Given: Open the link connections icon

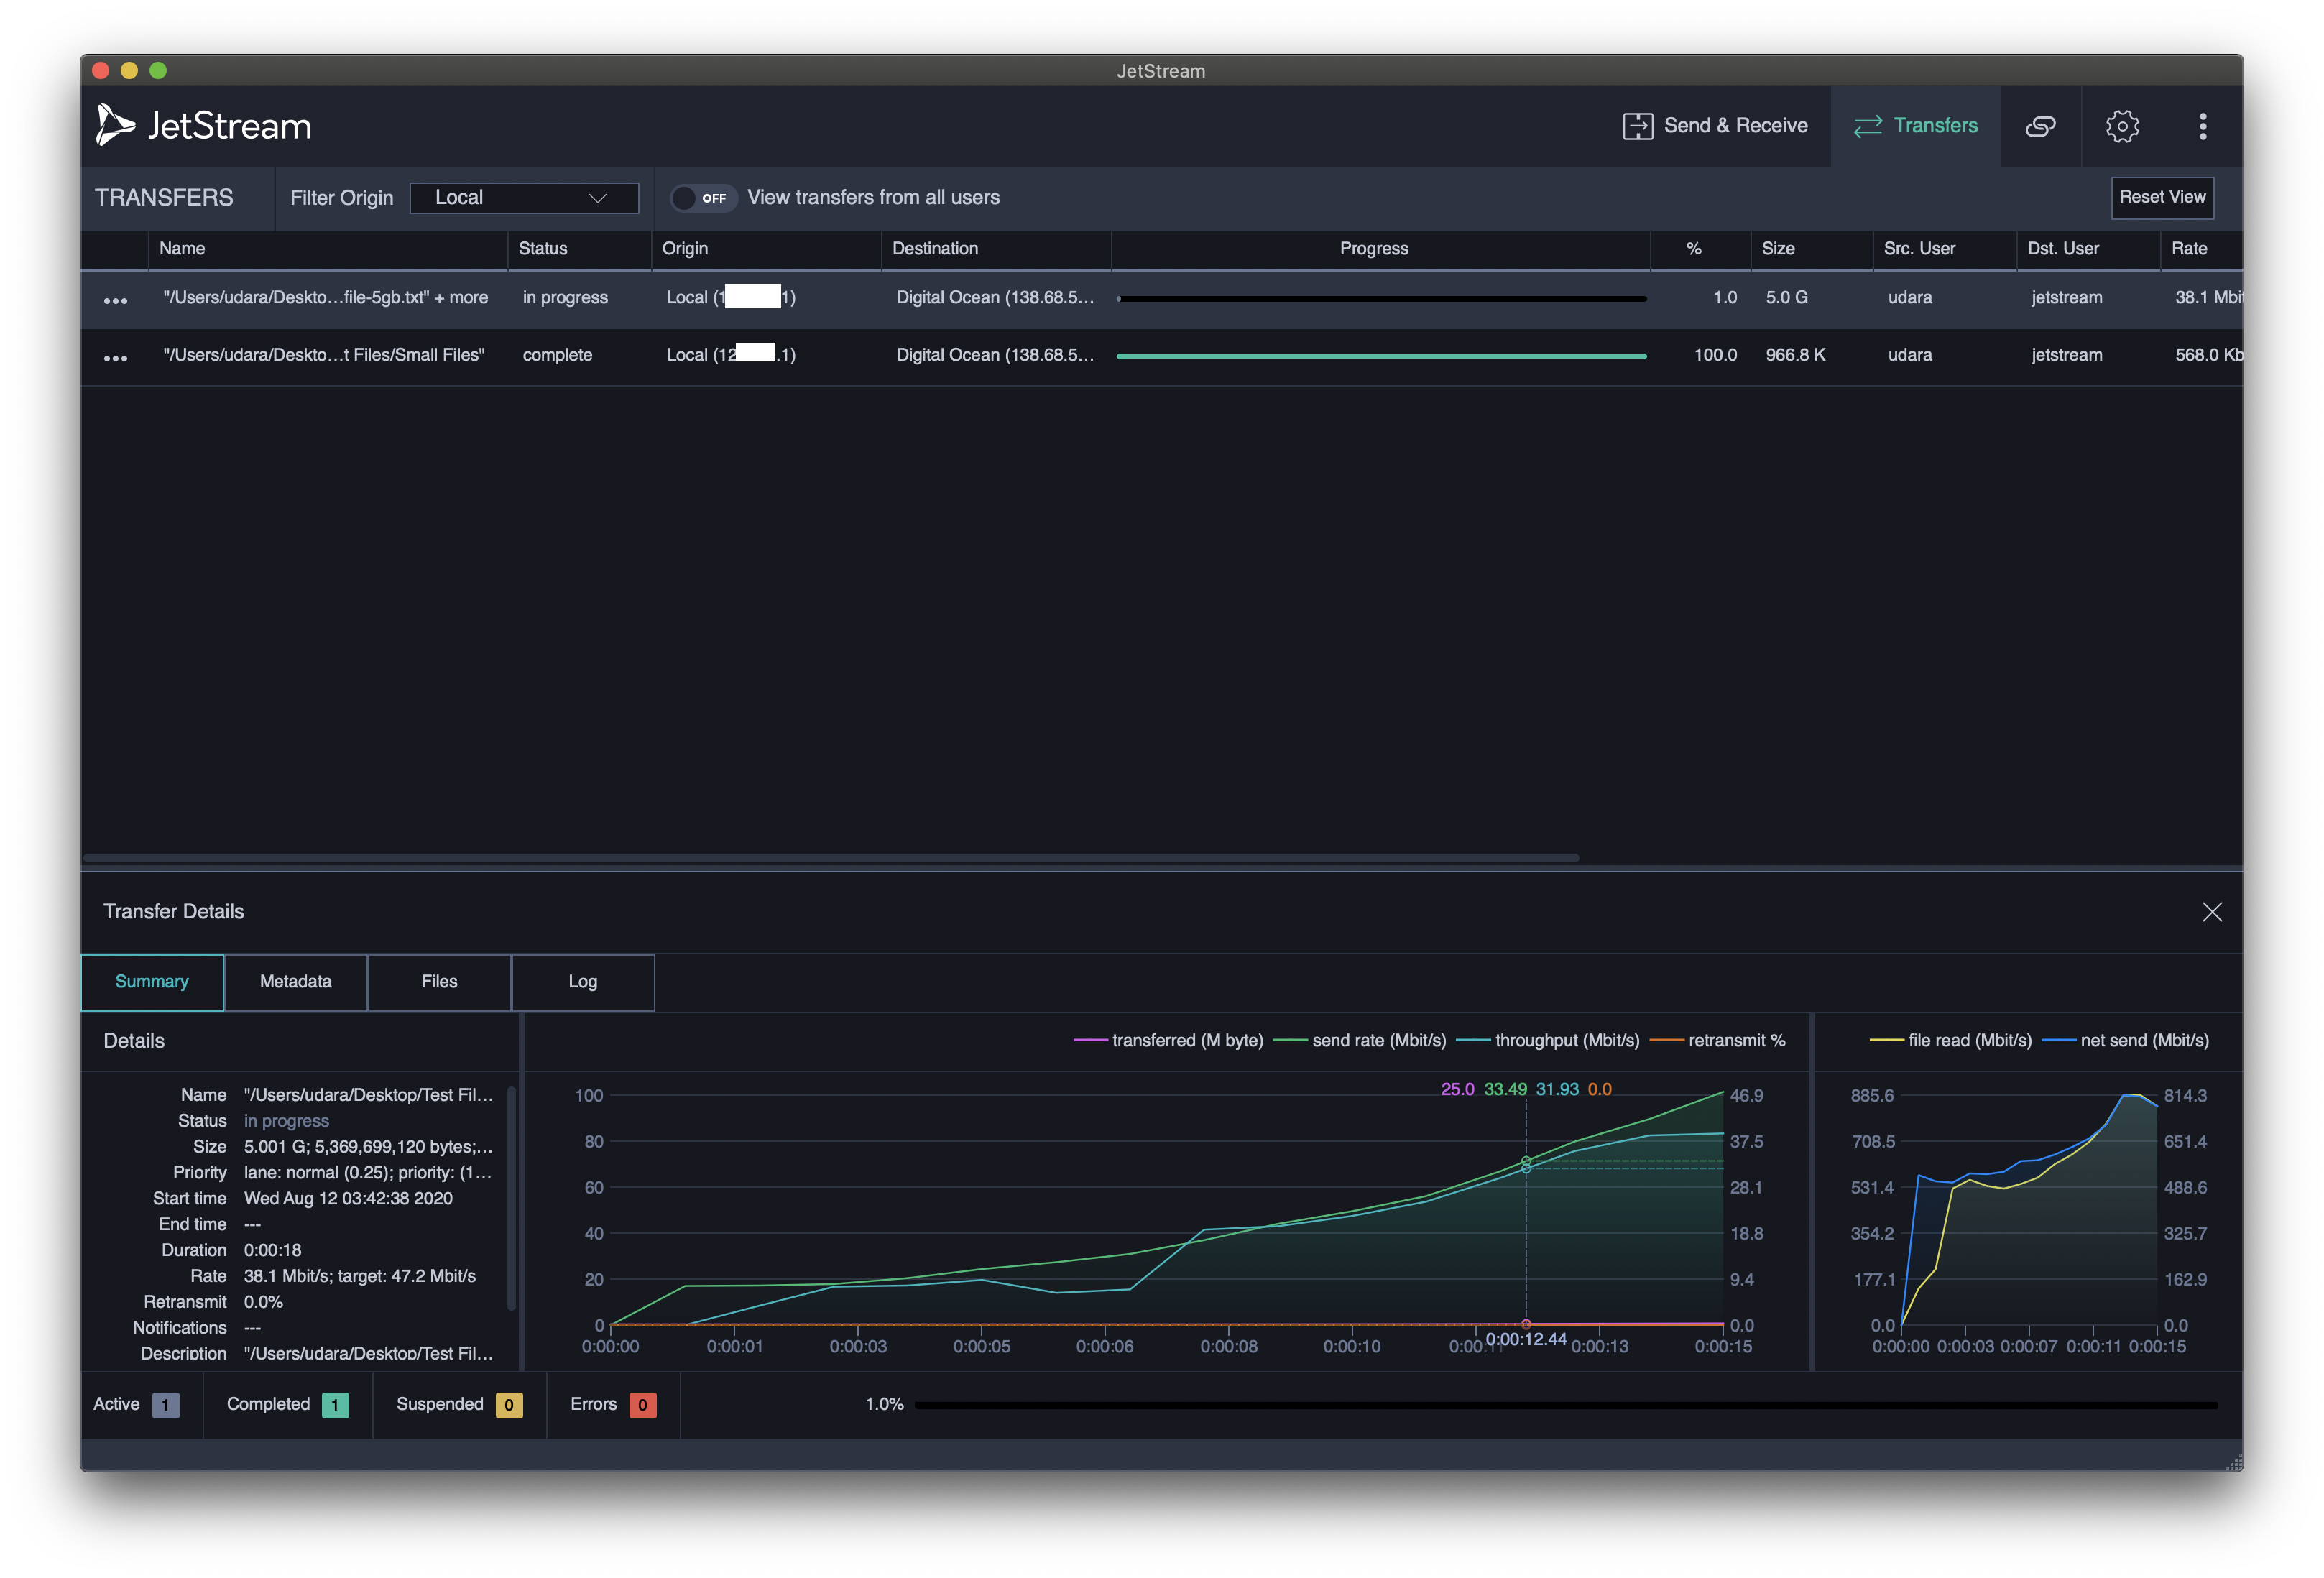Looking at the screenshot, I should pyautogui.click(x=2040, y=126).
